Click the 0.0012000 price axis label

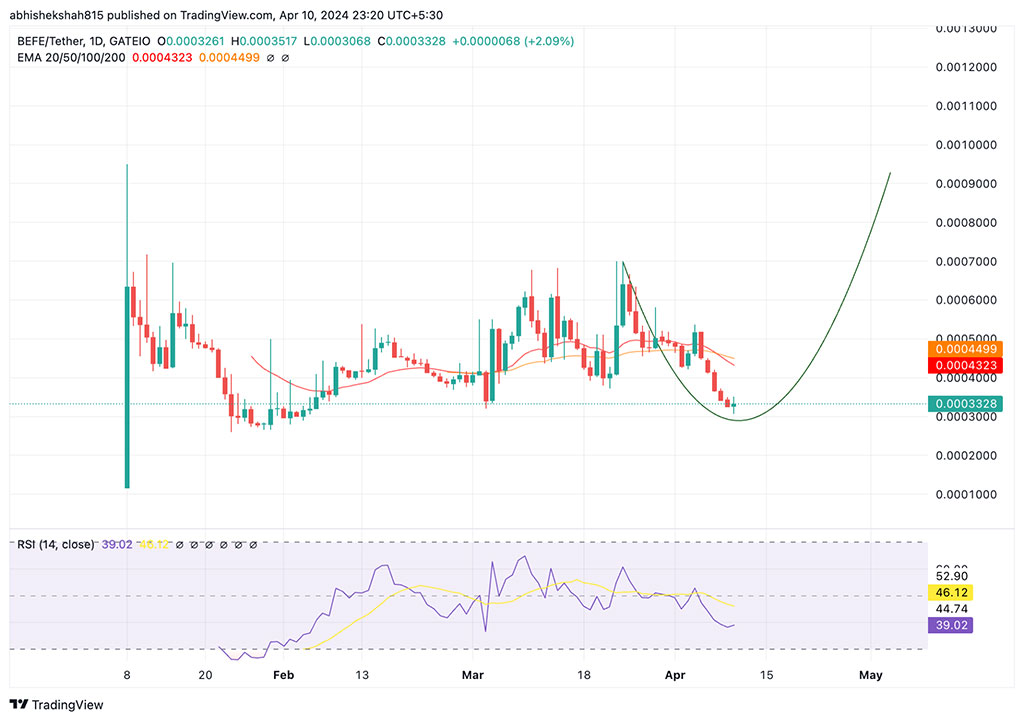click(x=967, y=67)
